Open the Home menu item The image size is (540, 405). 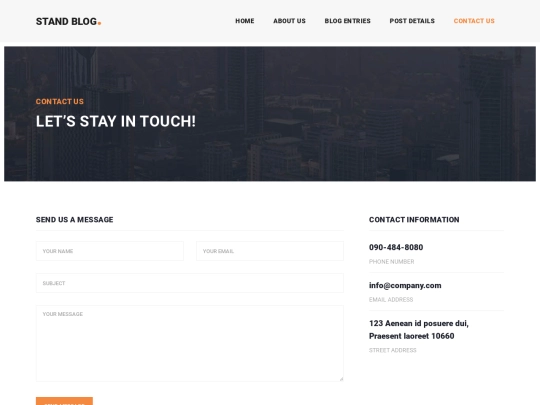(x=245, y=21)
